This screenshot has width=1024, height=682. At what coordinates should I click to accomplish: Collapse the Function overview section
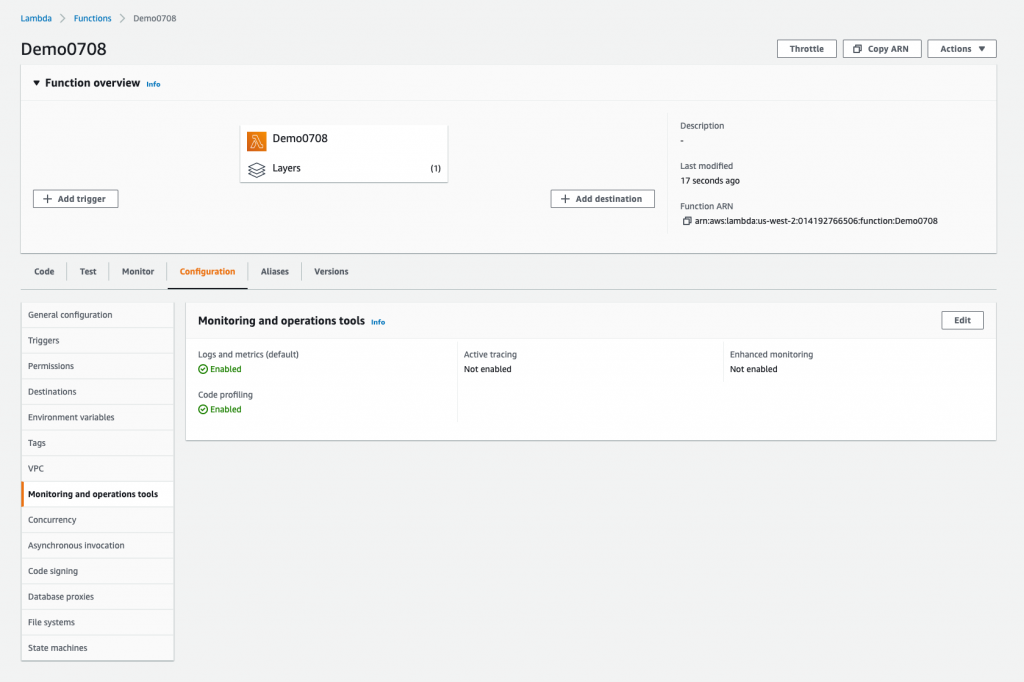36,83
